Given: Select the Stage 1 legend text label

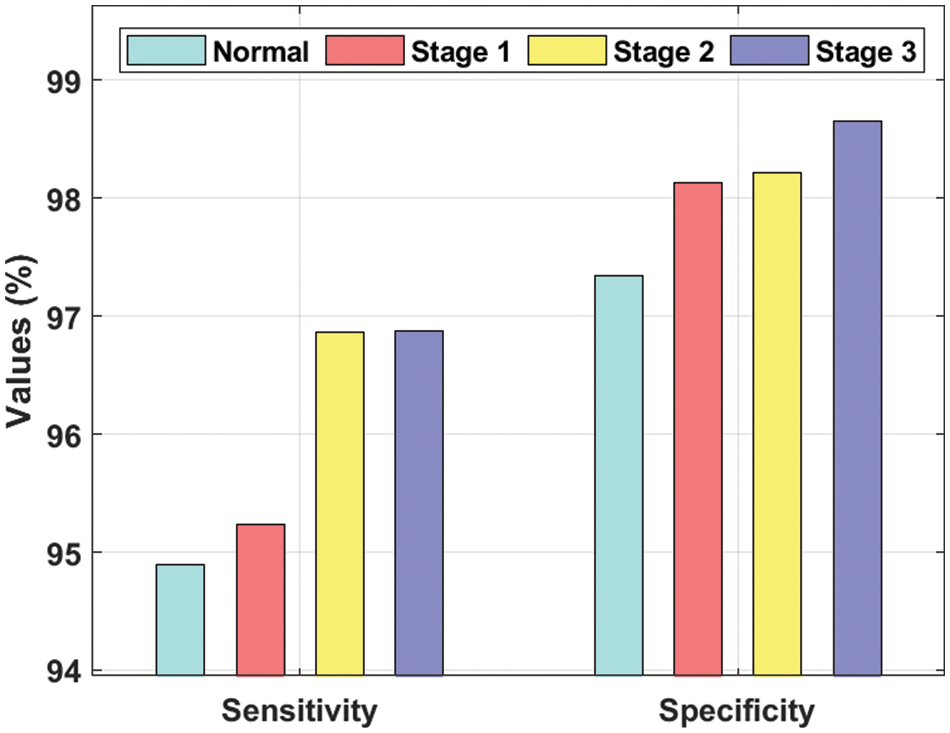Looking at the screenshot, I should pos(461,52).
